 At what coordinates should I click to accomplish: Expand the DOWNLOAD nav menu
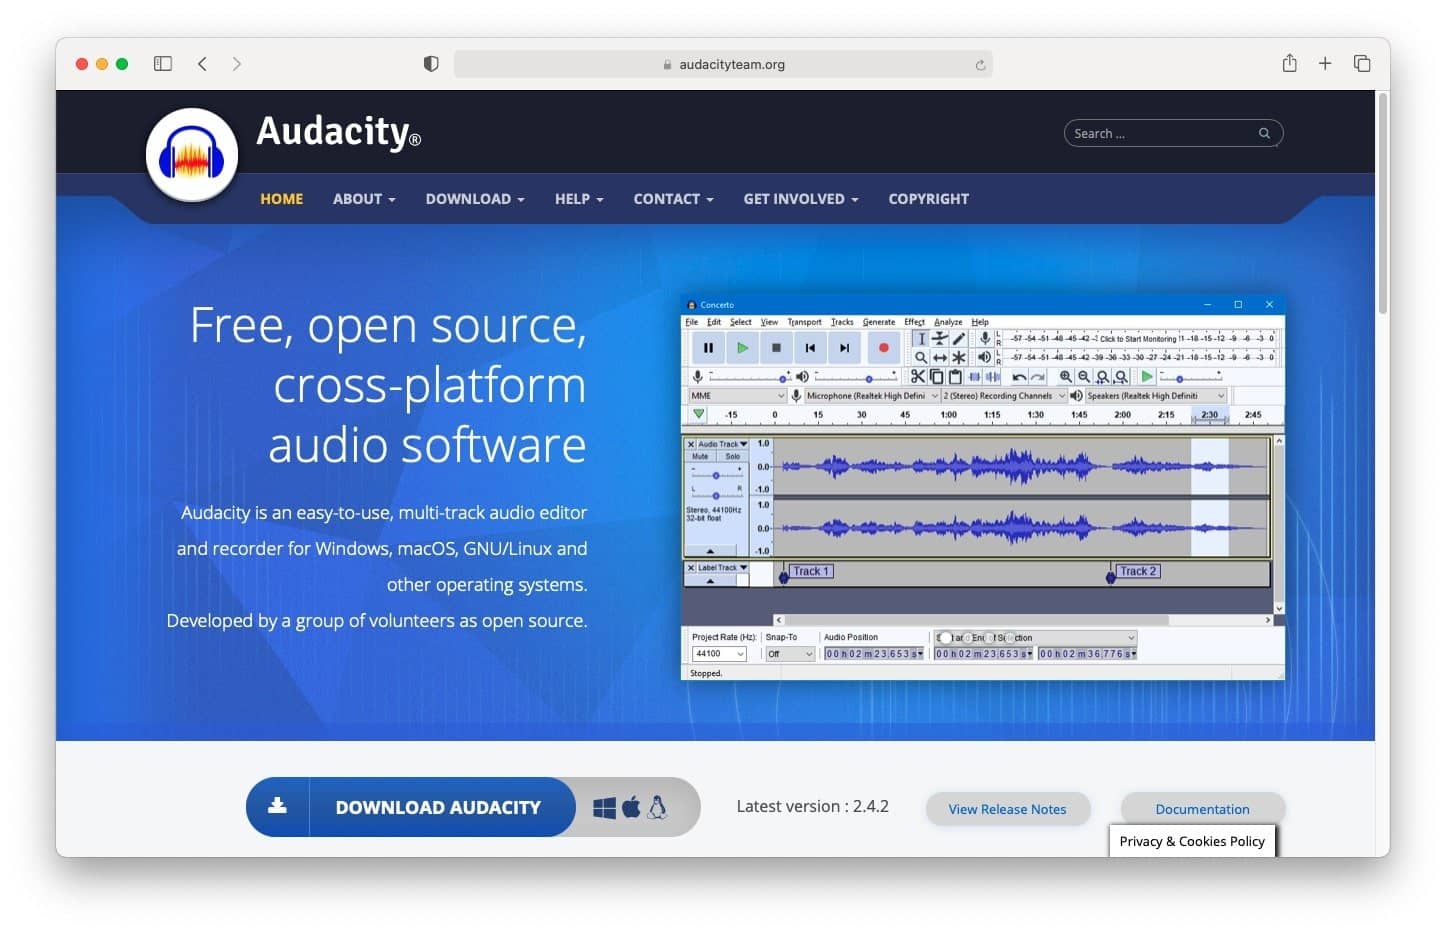475,199
